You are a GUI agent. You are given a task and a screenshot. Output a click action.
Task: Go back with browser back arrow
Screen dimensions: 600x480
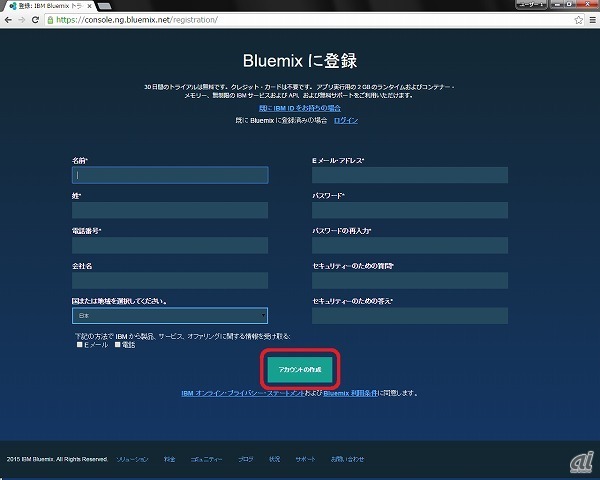[8, 20]
